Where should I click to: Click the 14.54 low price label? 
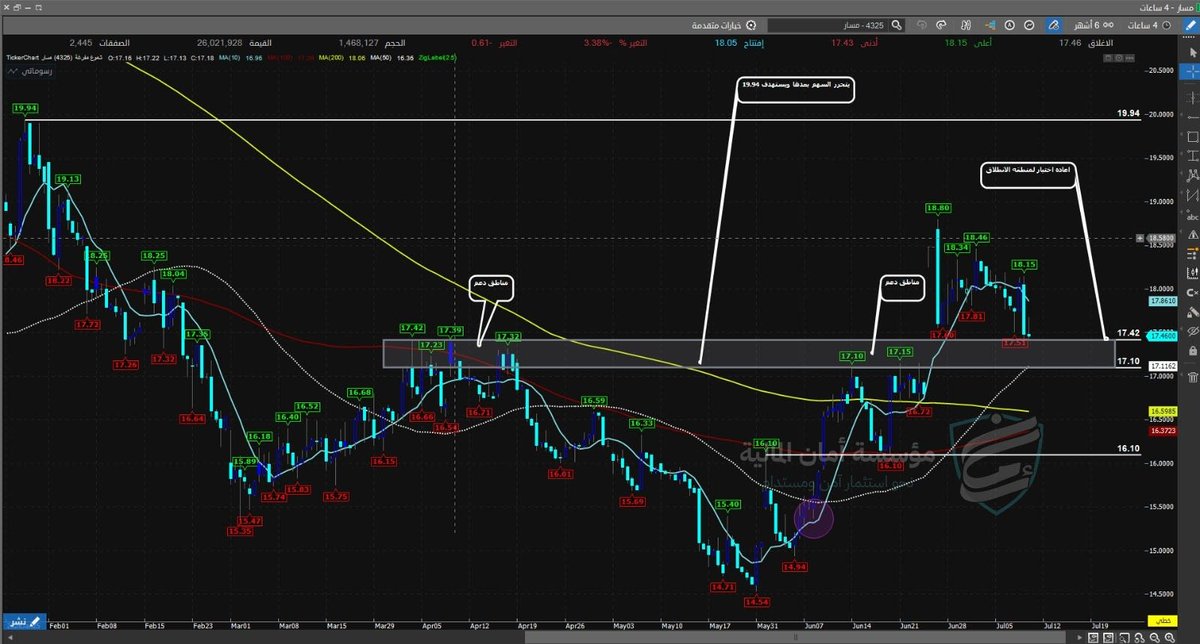click(757, 603)
